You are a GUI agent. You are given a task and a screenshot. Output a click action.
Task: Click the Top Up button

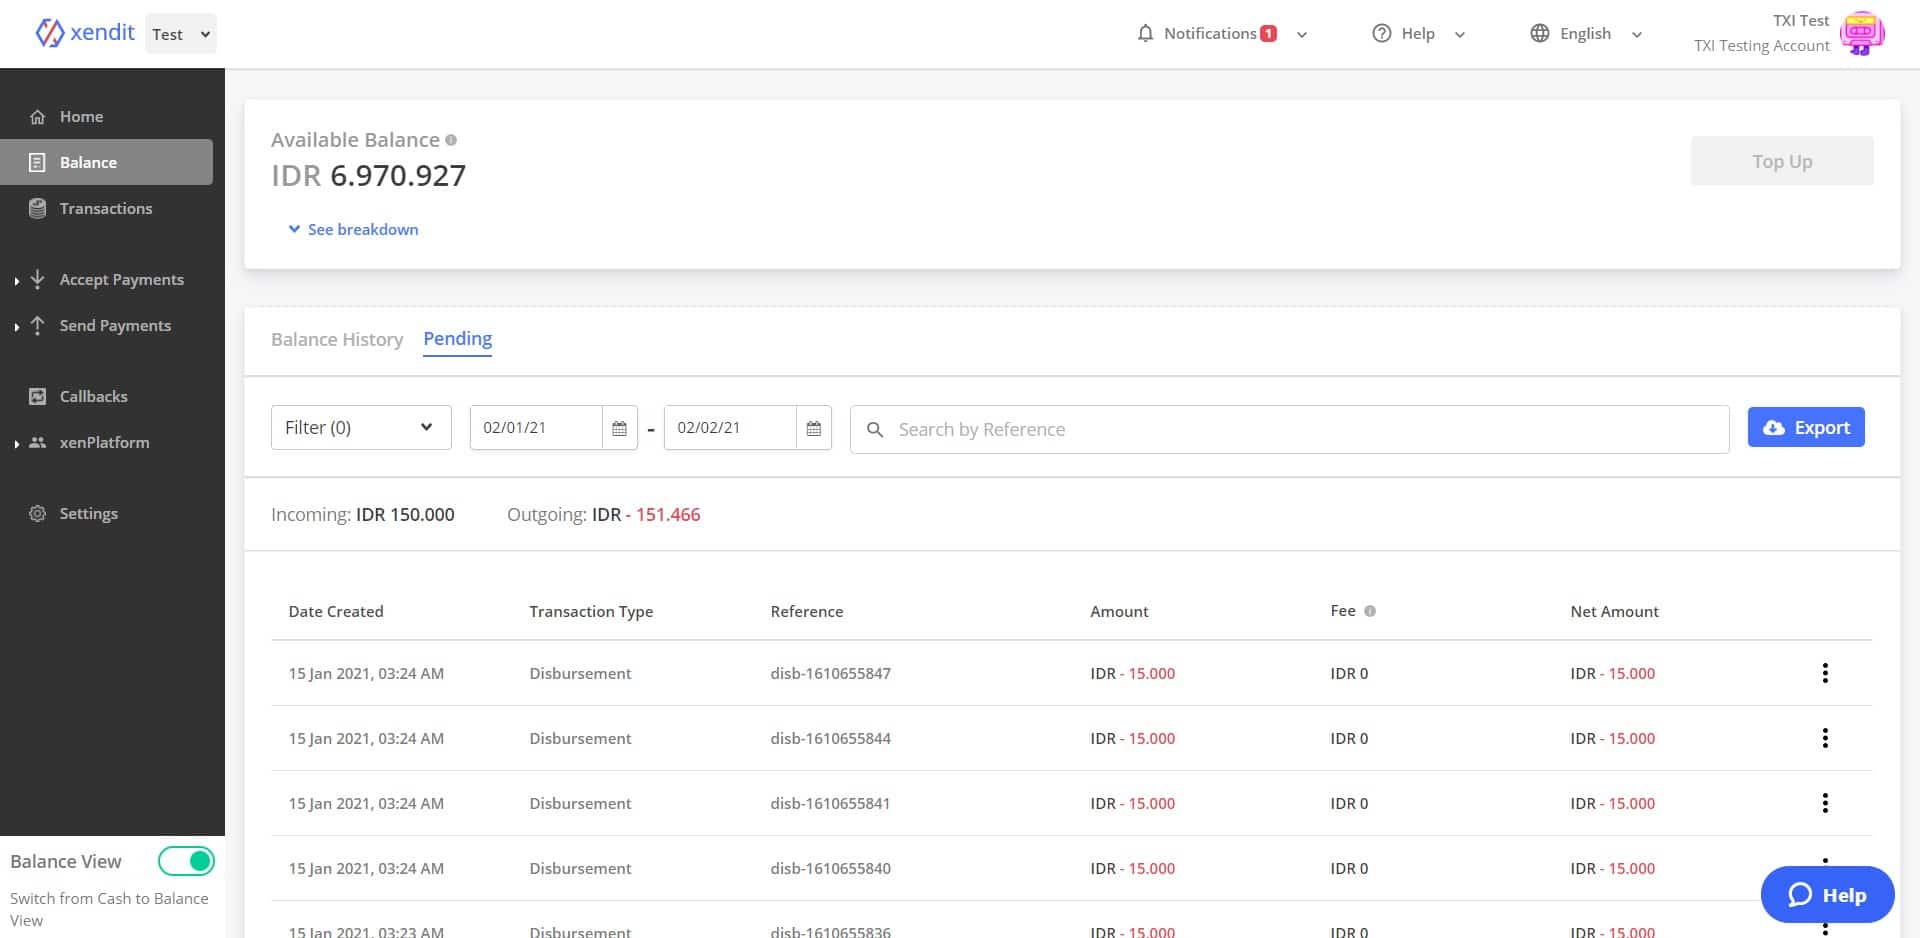pos(1781,161)
